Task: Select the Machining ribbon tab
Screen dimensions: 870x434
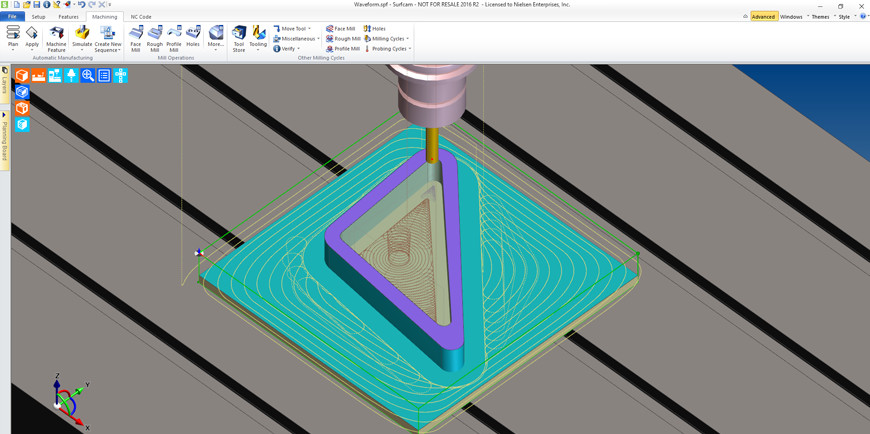Action: click(x=104, y=17)
